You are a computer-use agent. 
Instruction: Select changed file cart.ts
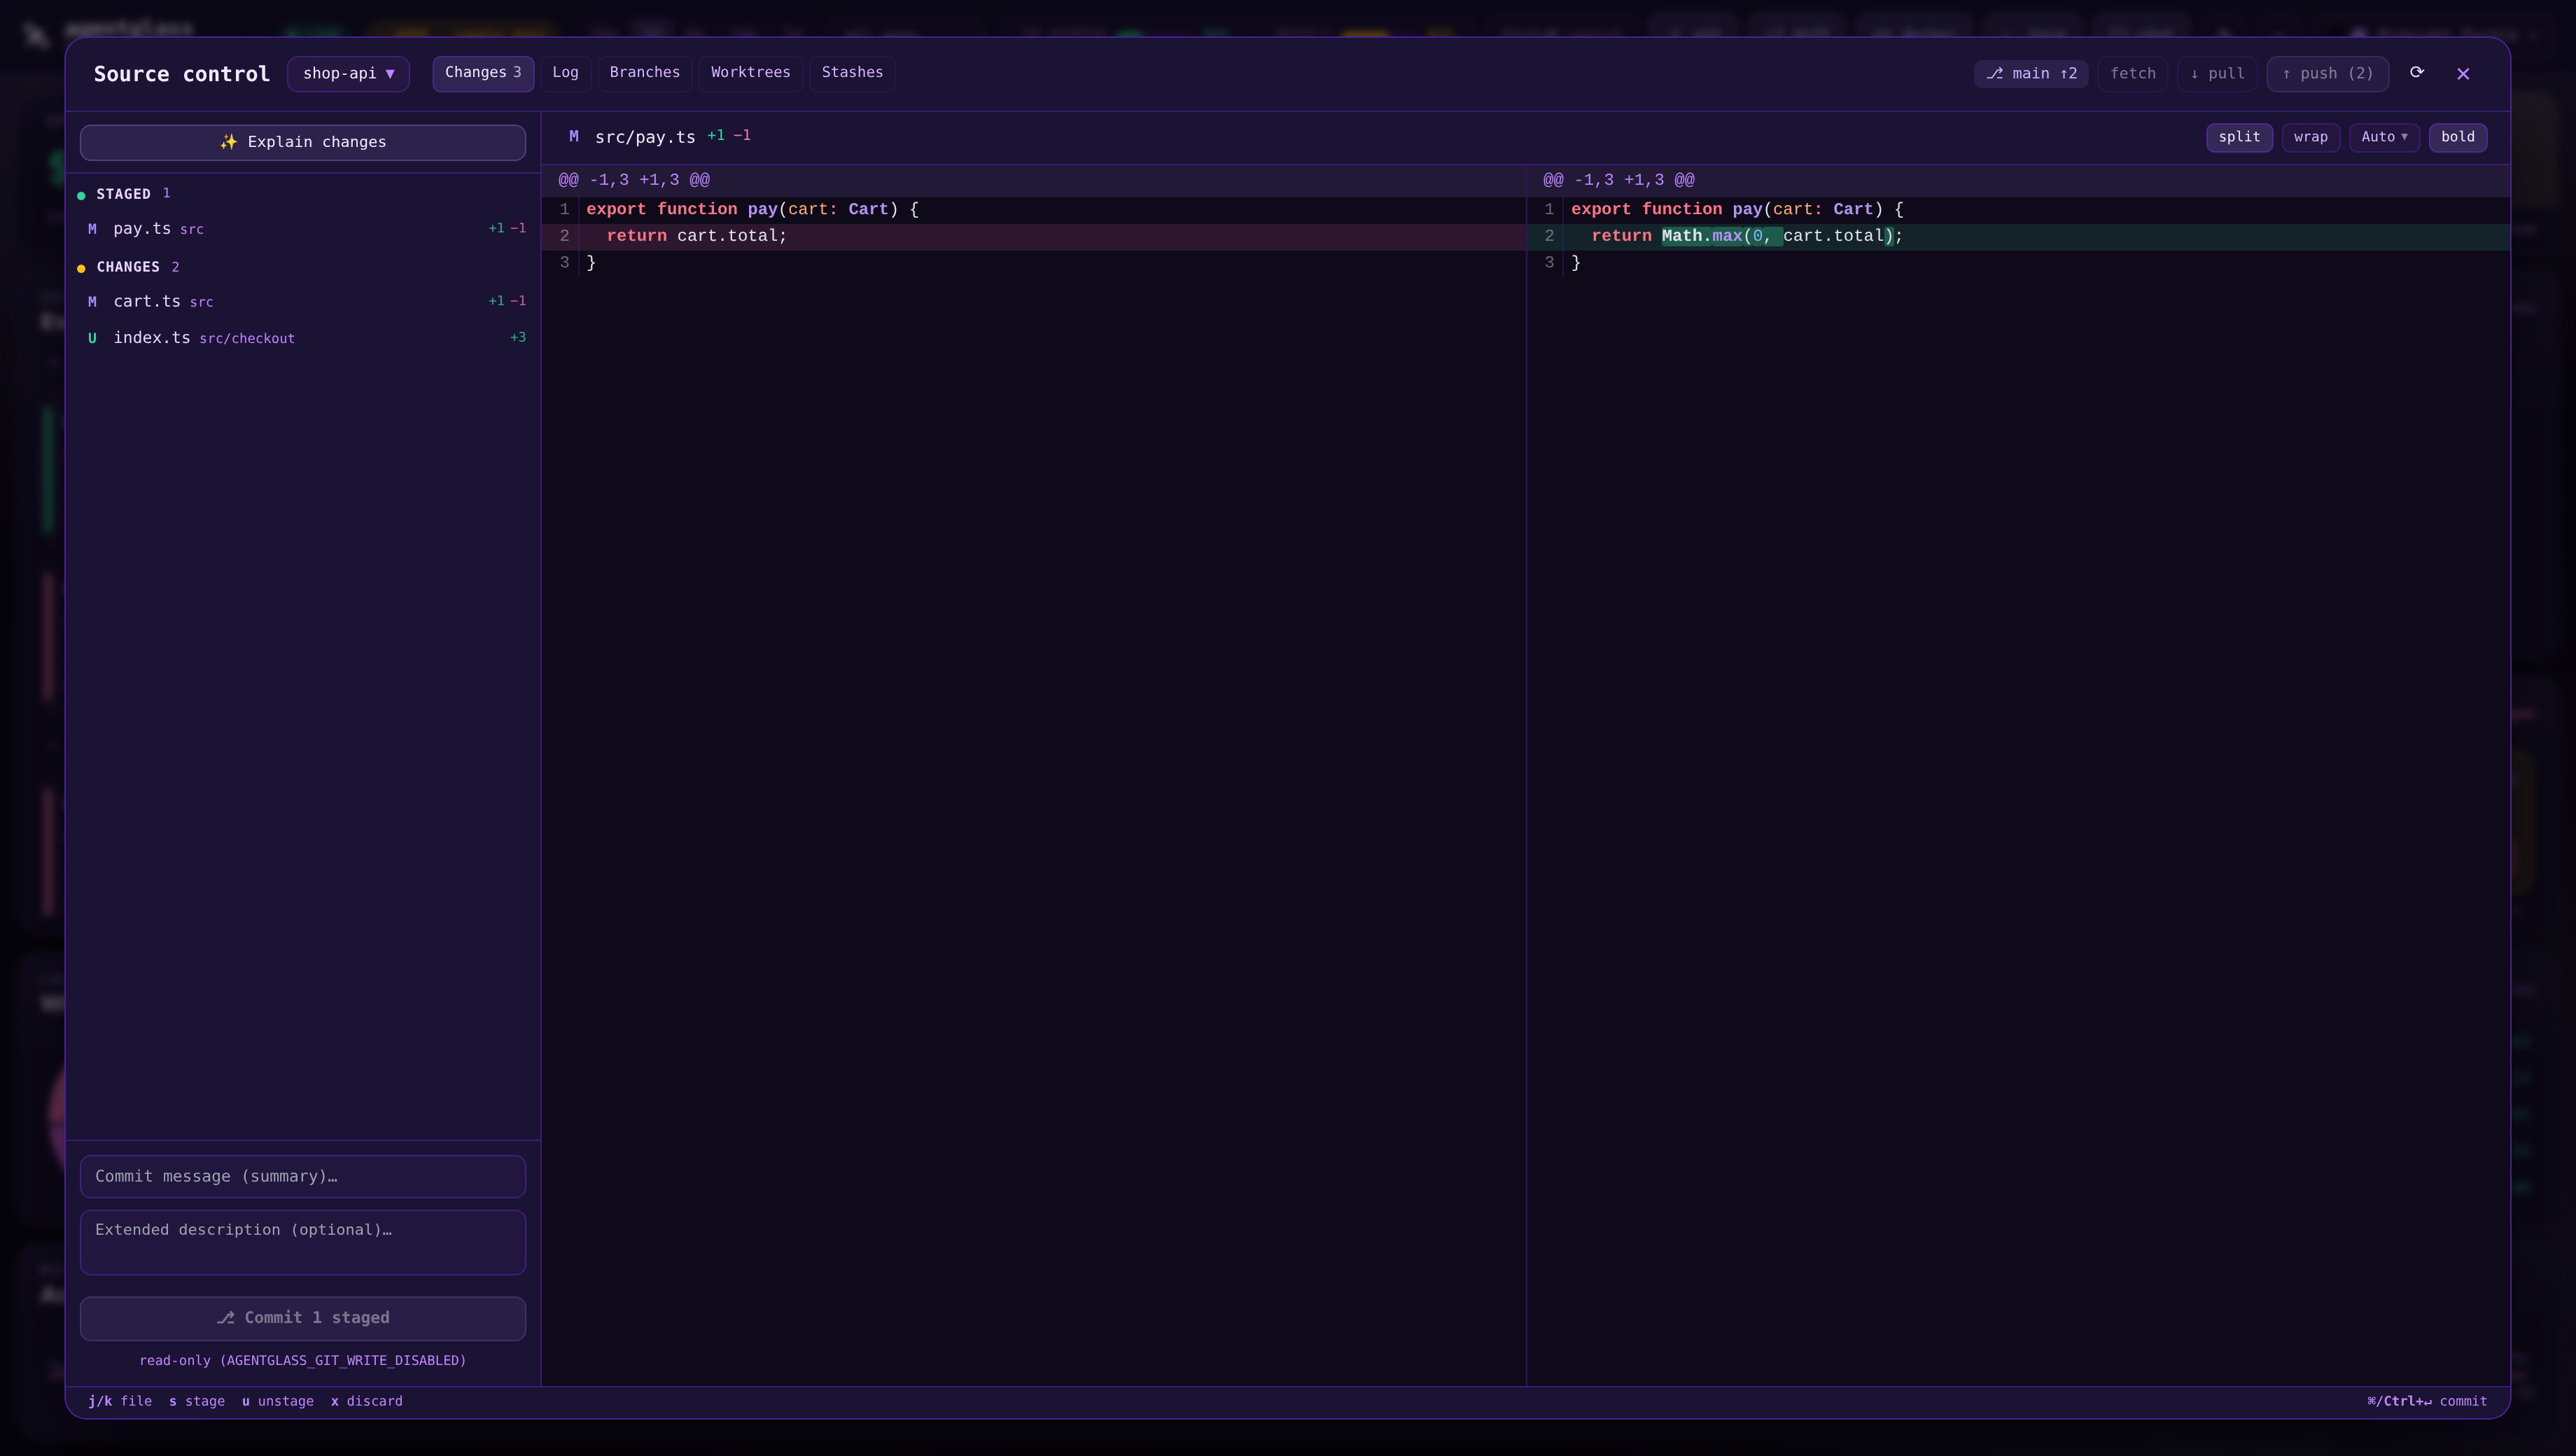pos(303,302)
